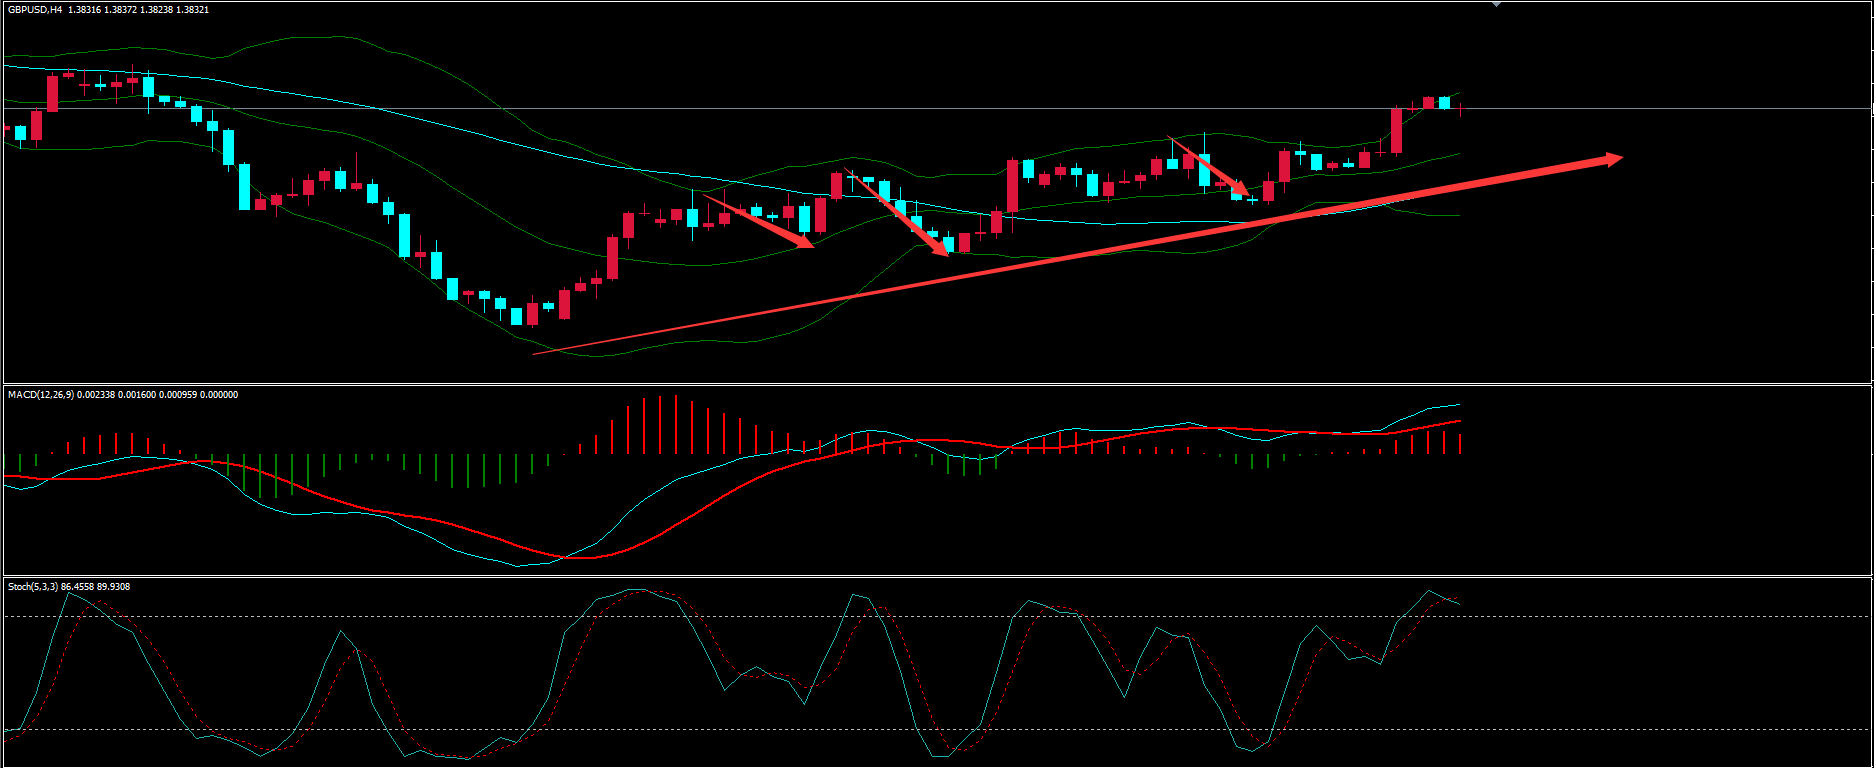The width and height of the screenshot is (1874, 768).
Task: Select the long red trendline arrowhead
Action: (x=1612, y=158)
